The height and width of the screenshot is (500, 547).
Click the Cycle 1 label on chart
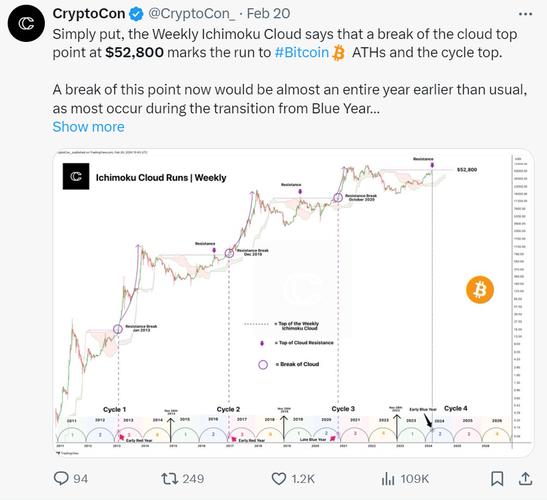(114, 409)
